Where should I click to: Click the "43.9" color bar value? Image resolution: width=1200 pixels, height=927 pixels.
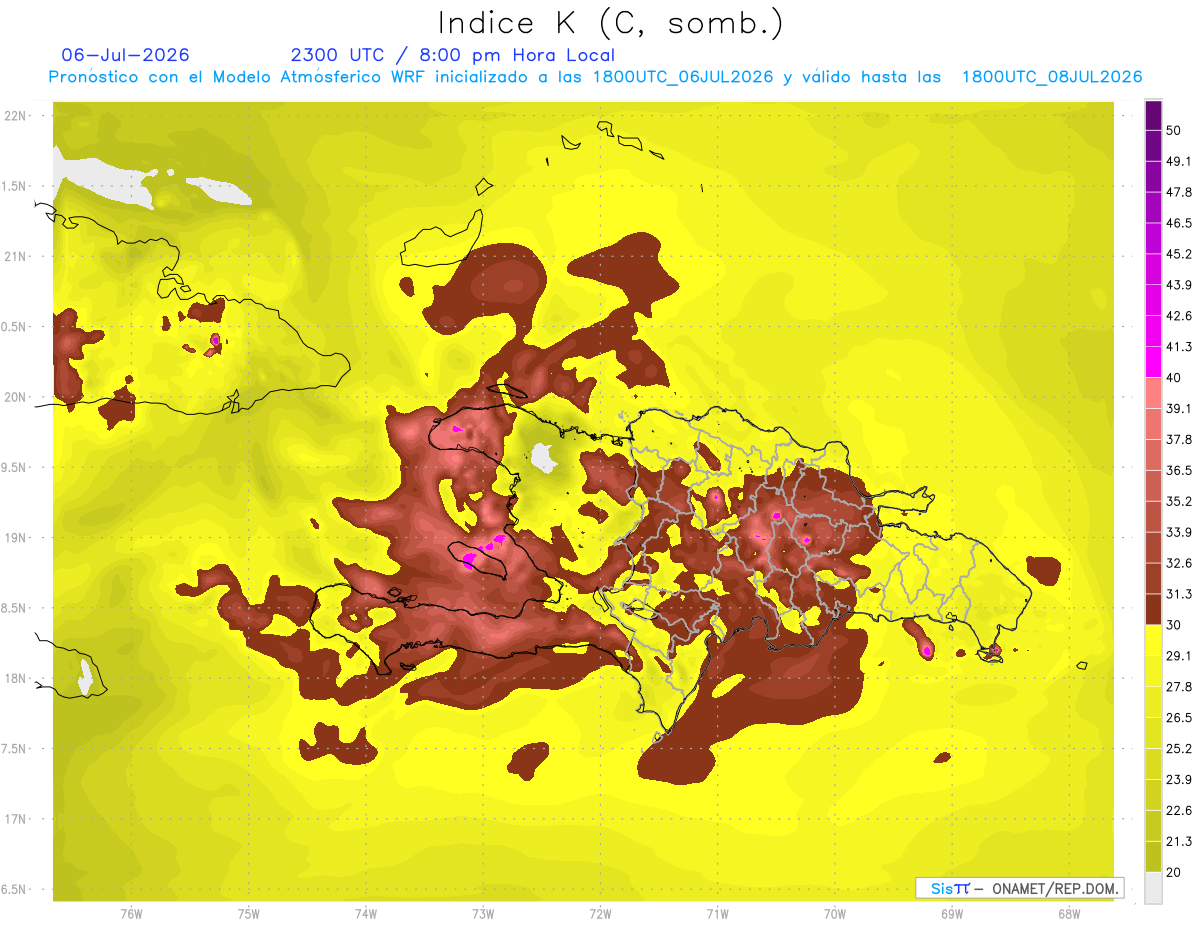point(1178,285)
